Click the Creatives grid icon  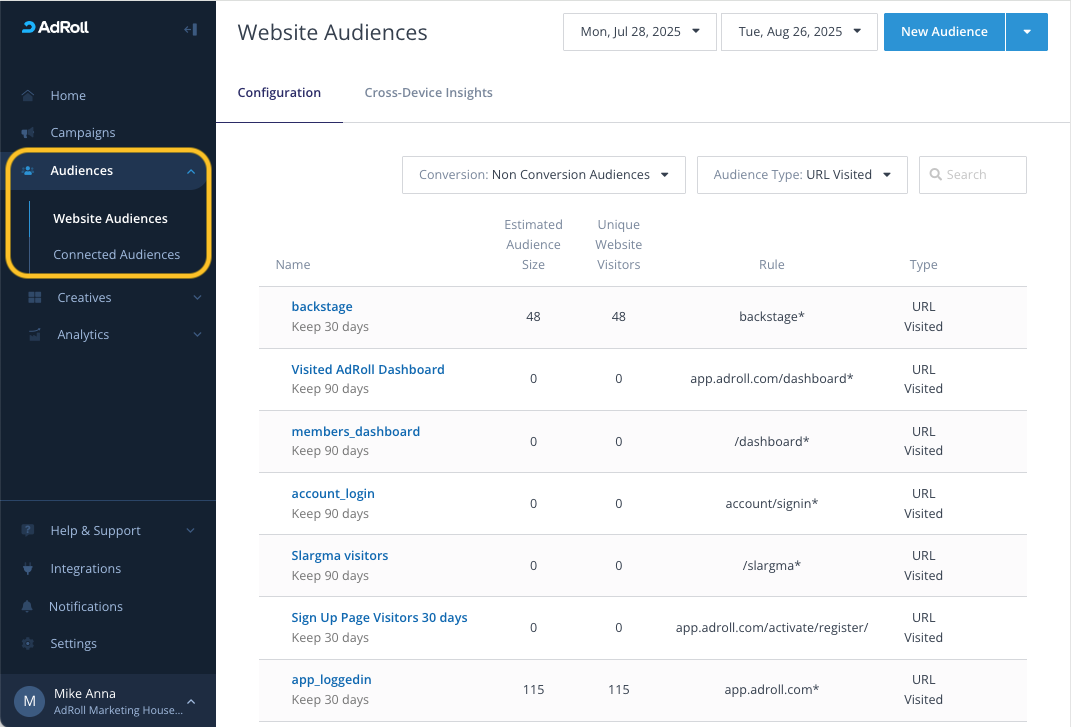click(x=34, y=298)
